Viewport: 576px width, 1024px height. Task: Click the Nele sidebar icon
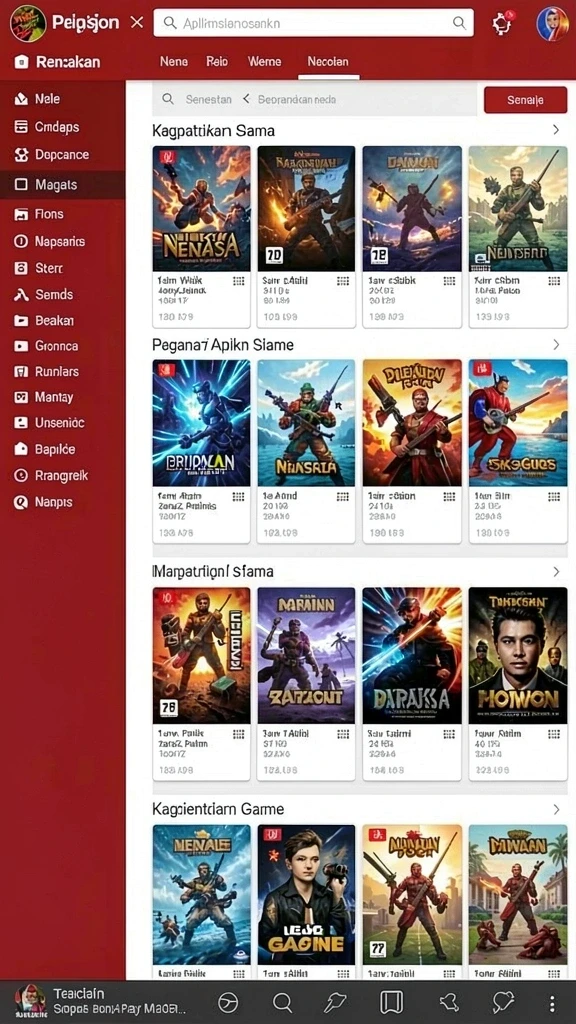point(21,99)
